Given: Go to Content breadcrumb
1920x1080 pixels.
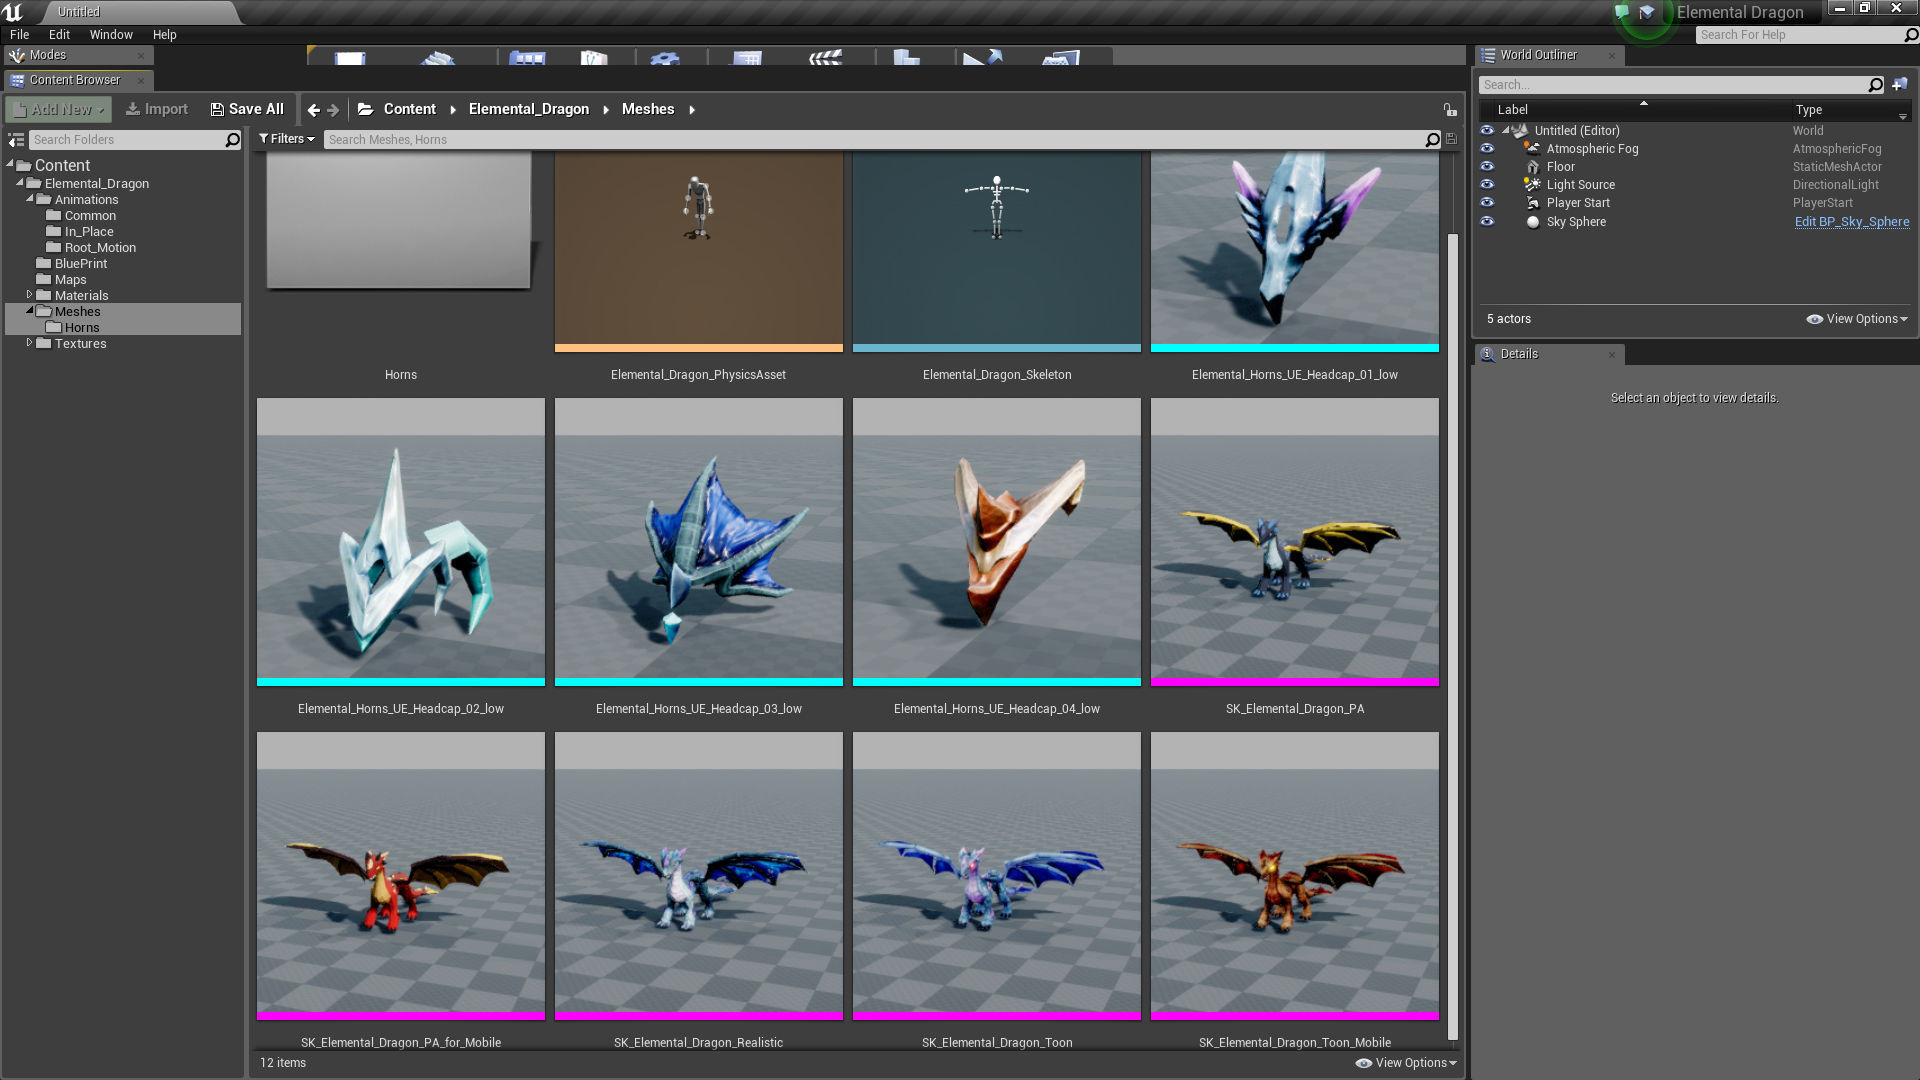Looking at the screenshot, I should point(410,109).
